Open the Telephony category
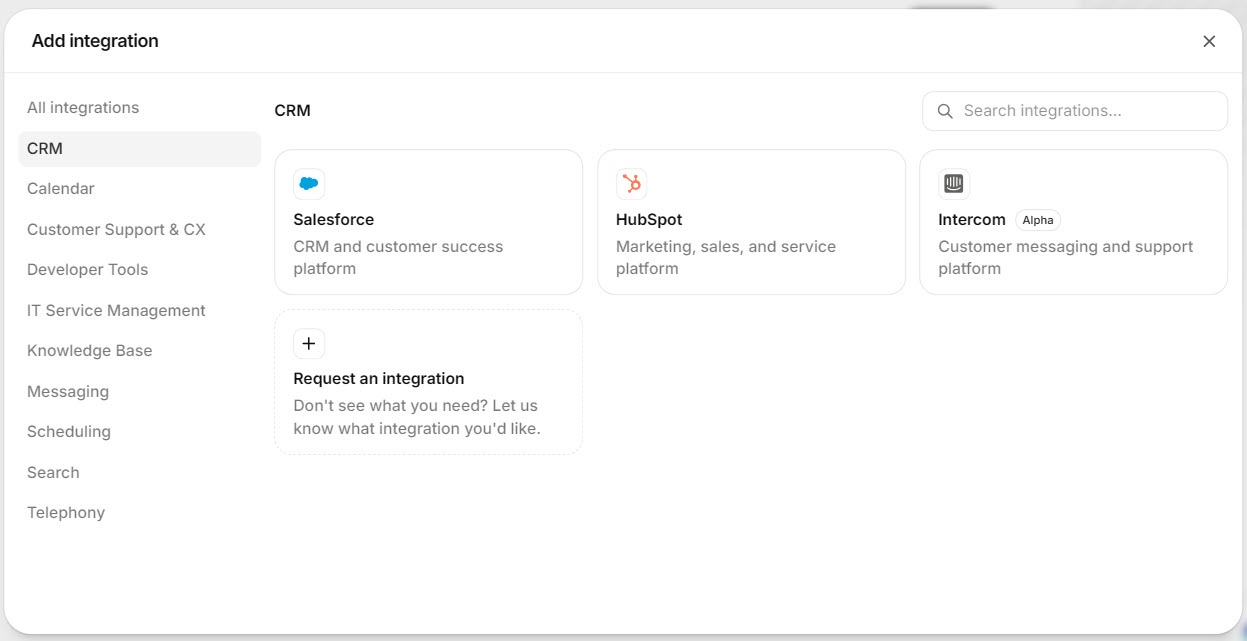Viewport: 1247px width, 641px height. pyautogui.click(x=139, y=513)
